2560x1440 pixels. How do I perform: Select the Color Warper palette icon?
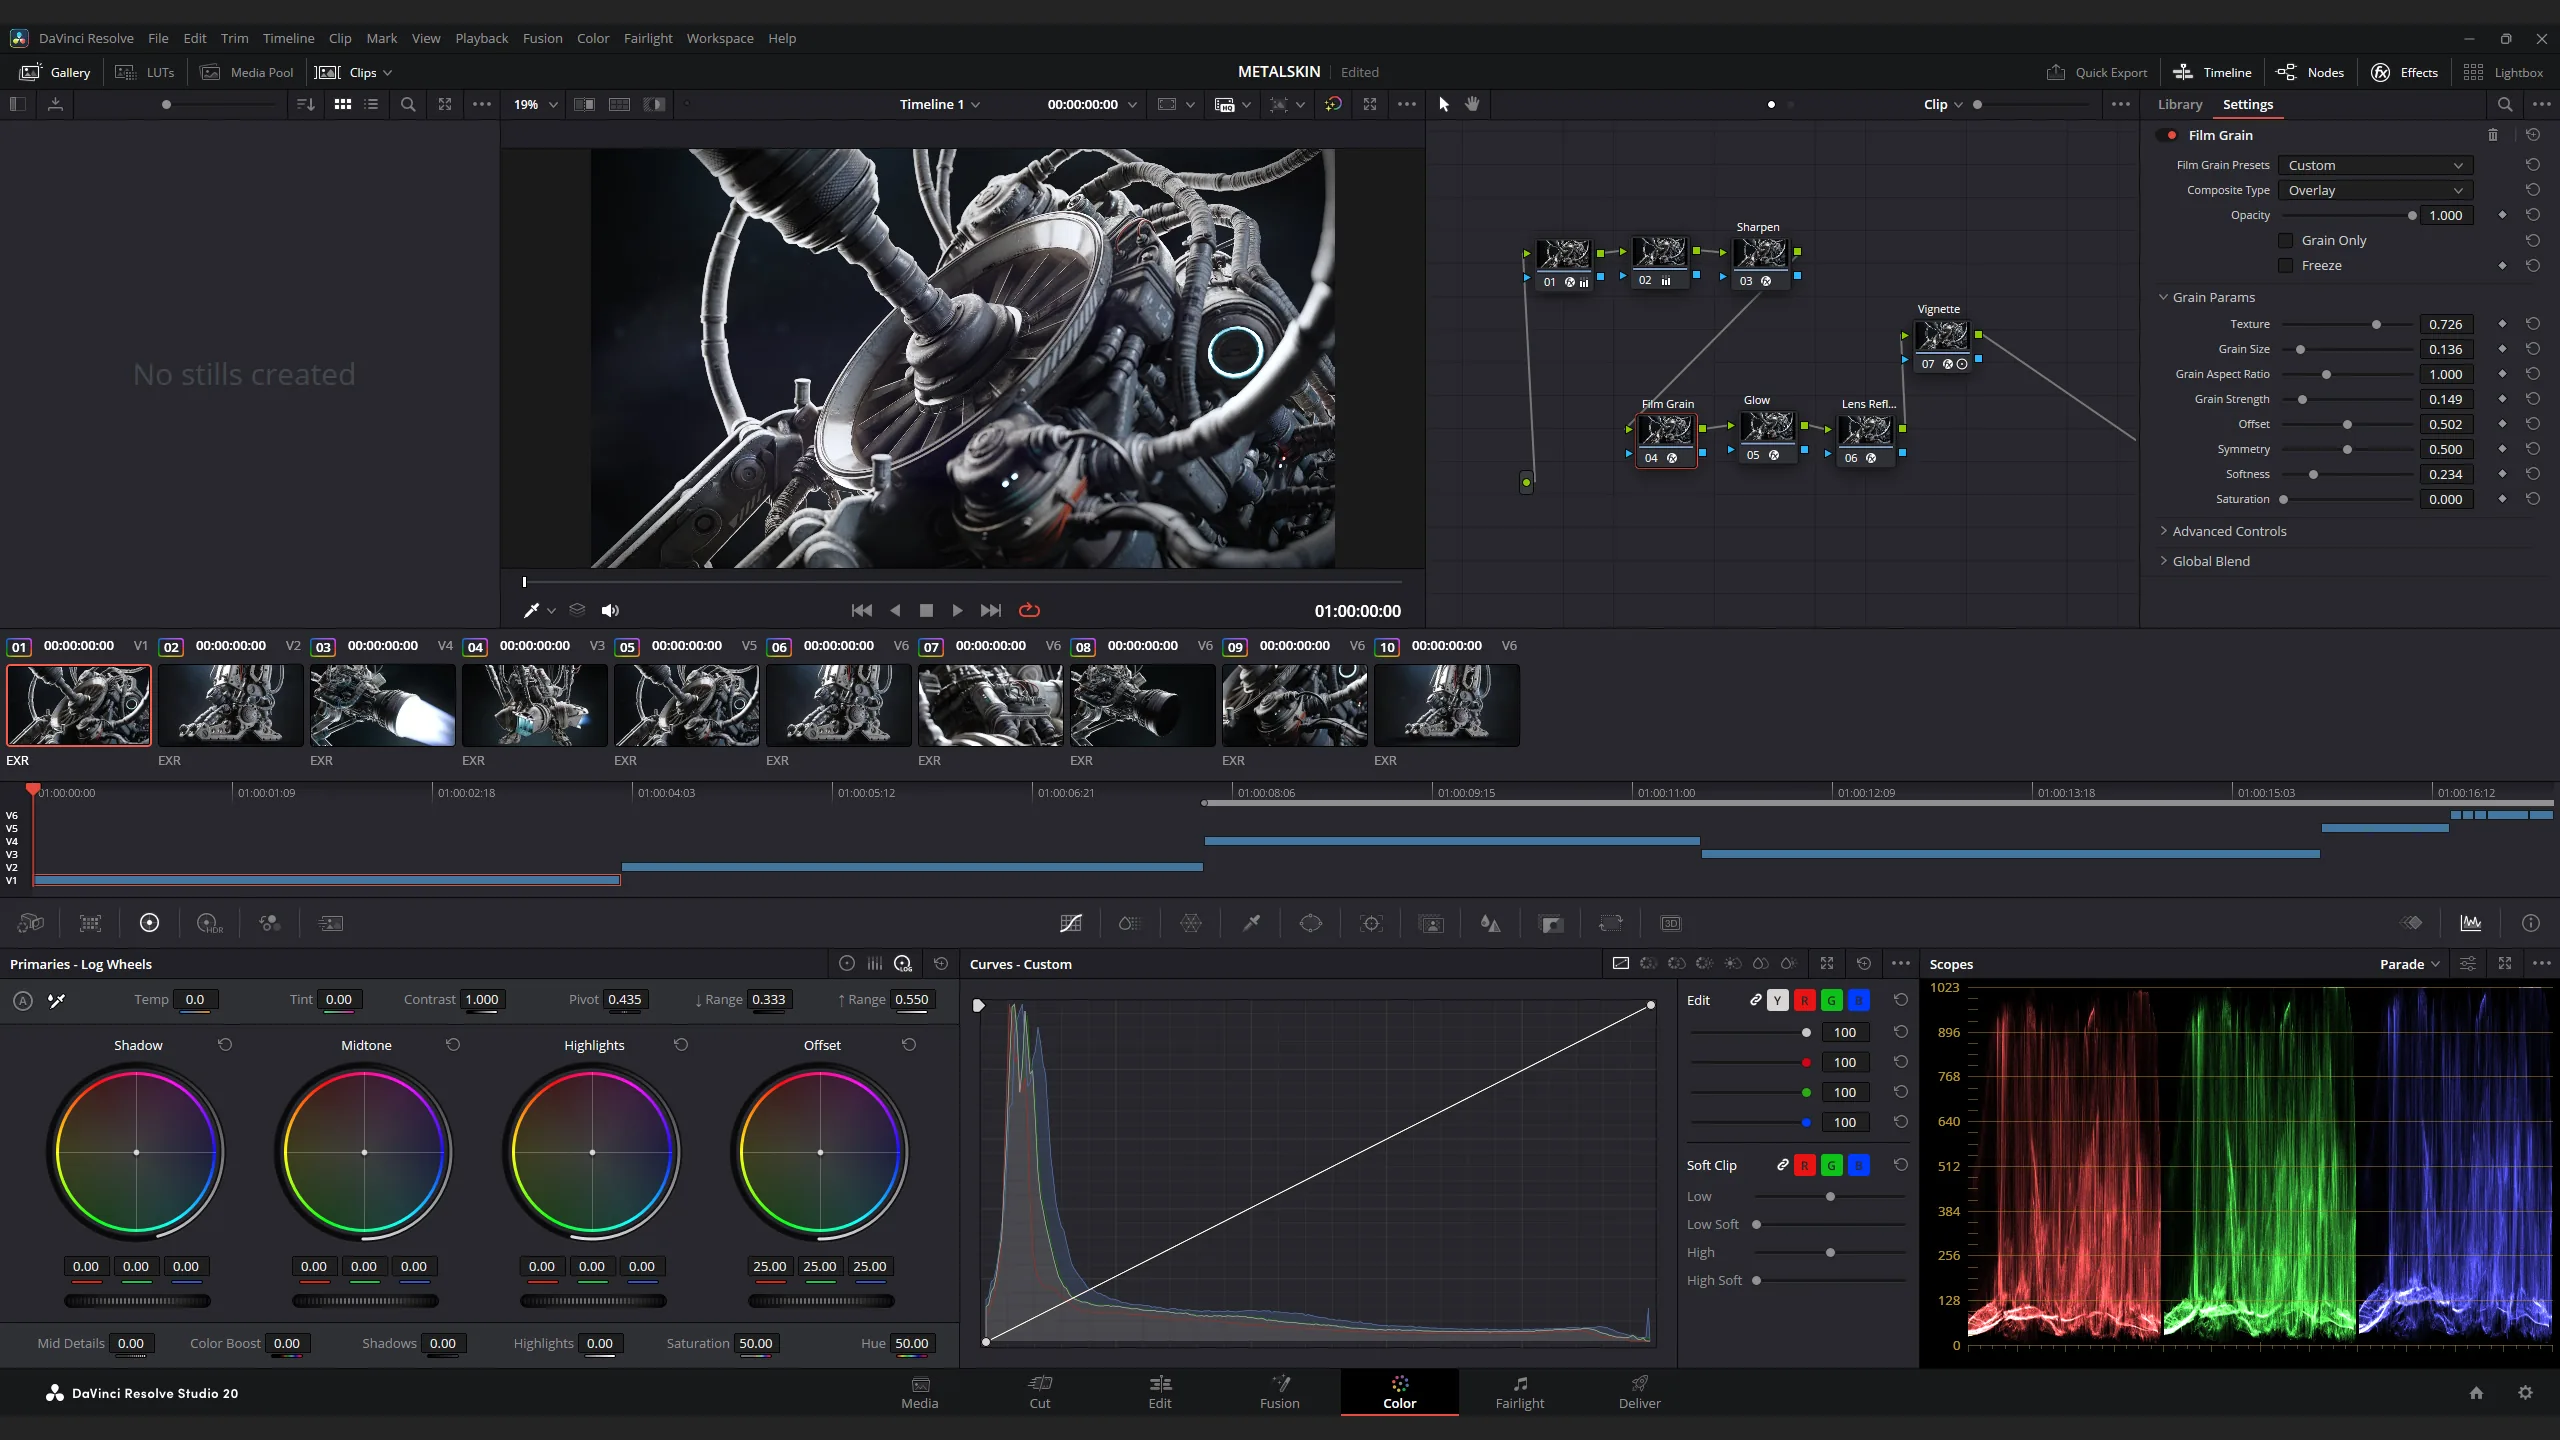(x=1191, y=923)
